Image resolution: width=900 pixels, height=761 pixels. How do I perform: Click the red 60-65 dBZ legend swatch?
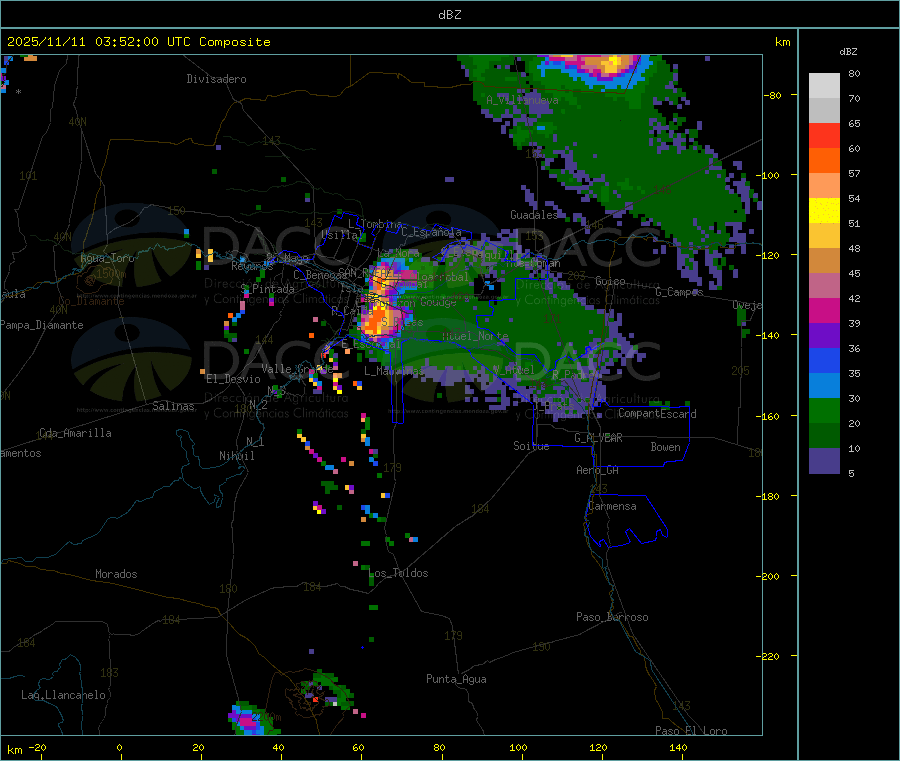pos(824,135)
